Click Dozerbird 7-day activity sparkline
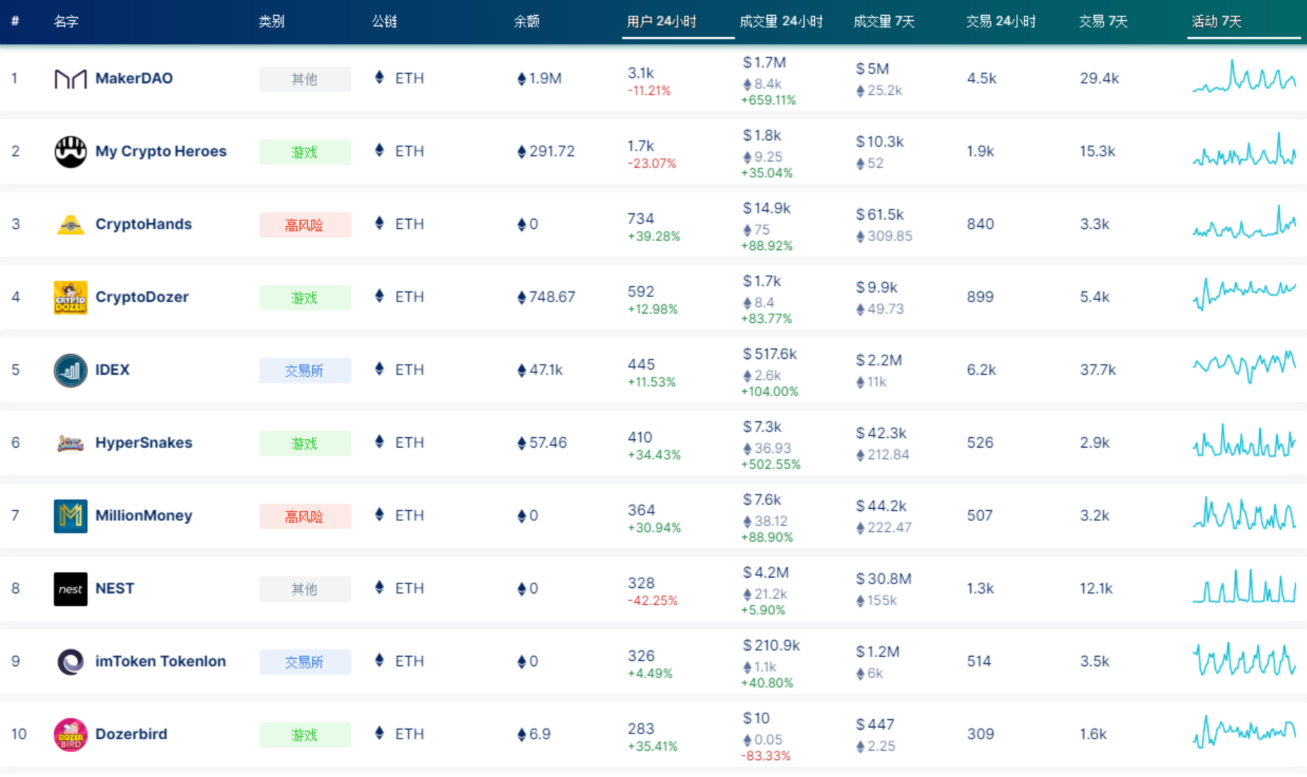The image size is (1307, 777). 1244,732
